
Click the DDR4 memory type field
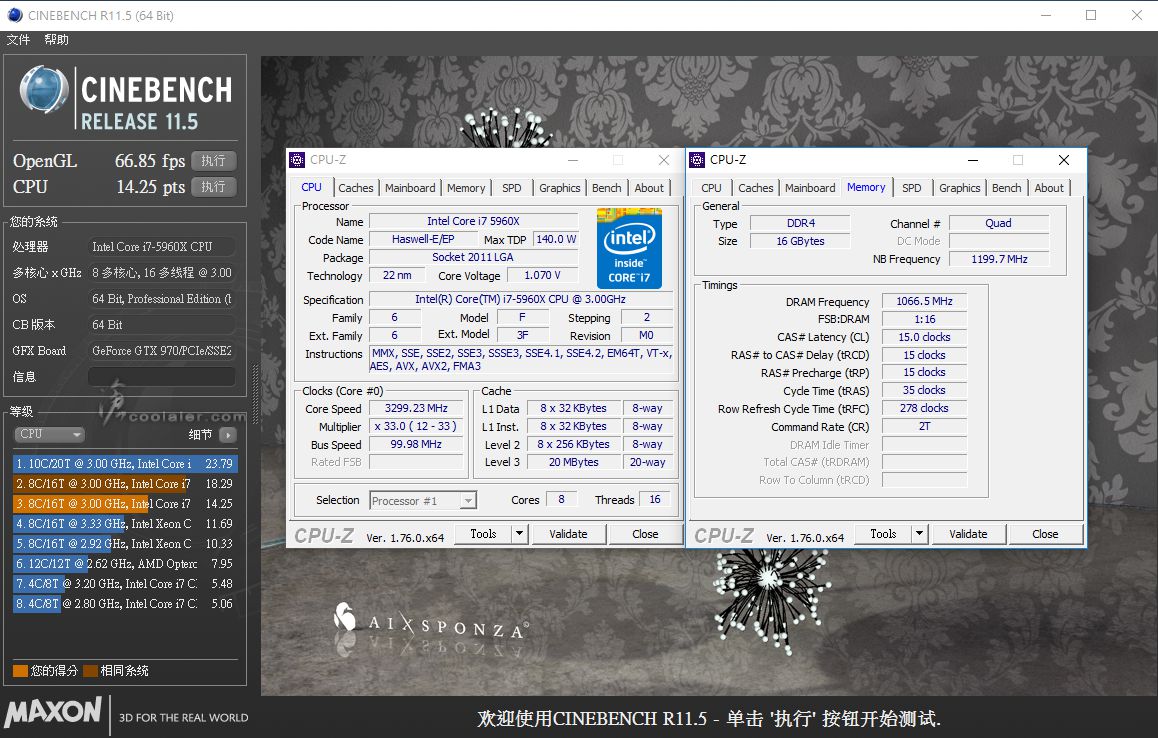[x=801, y=223]
